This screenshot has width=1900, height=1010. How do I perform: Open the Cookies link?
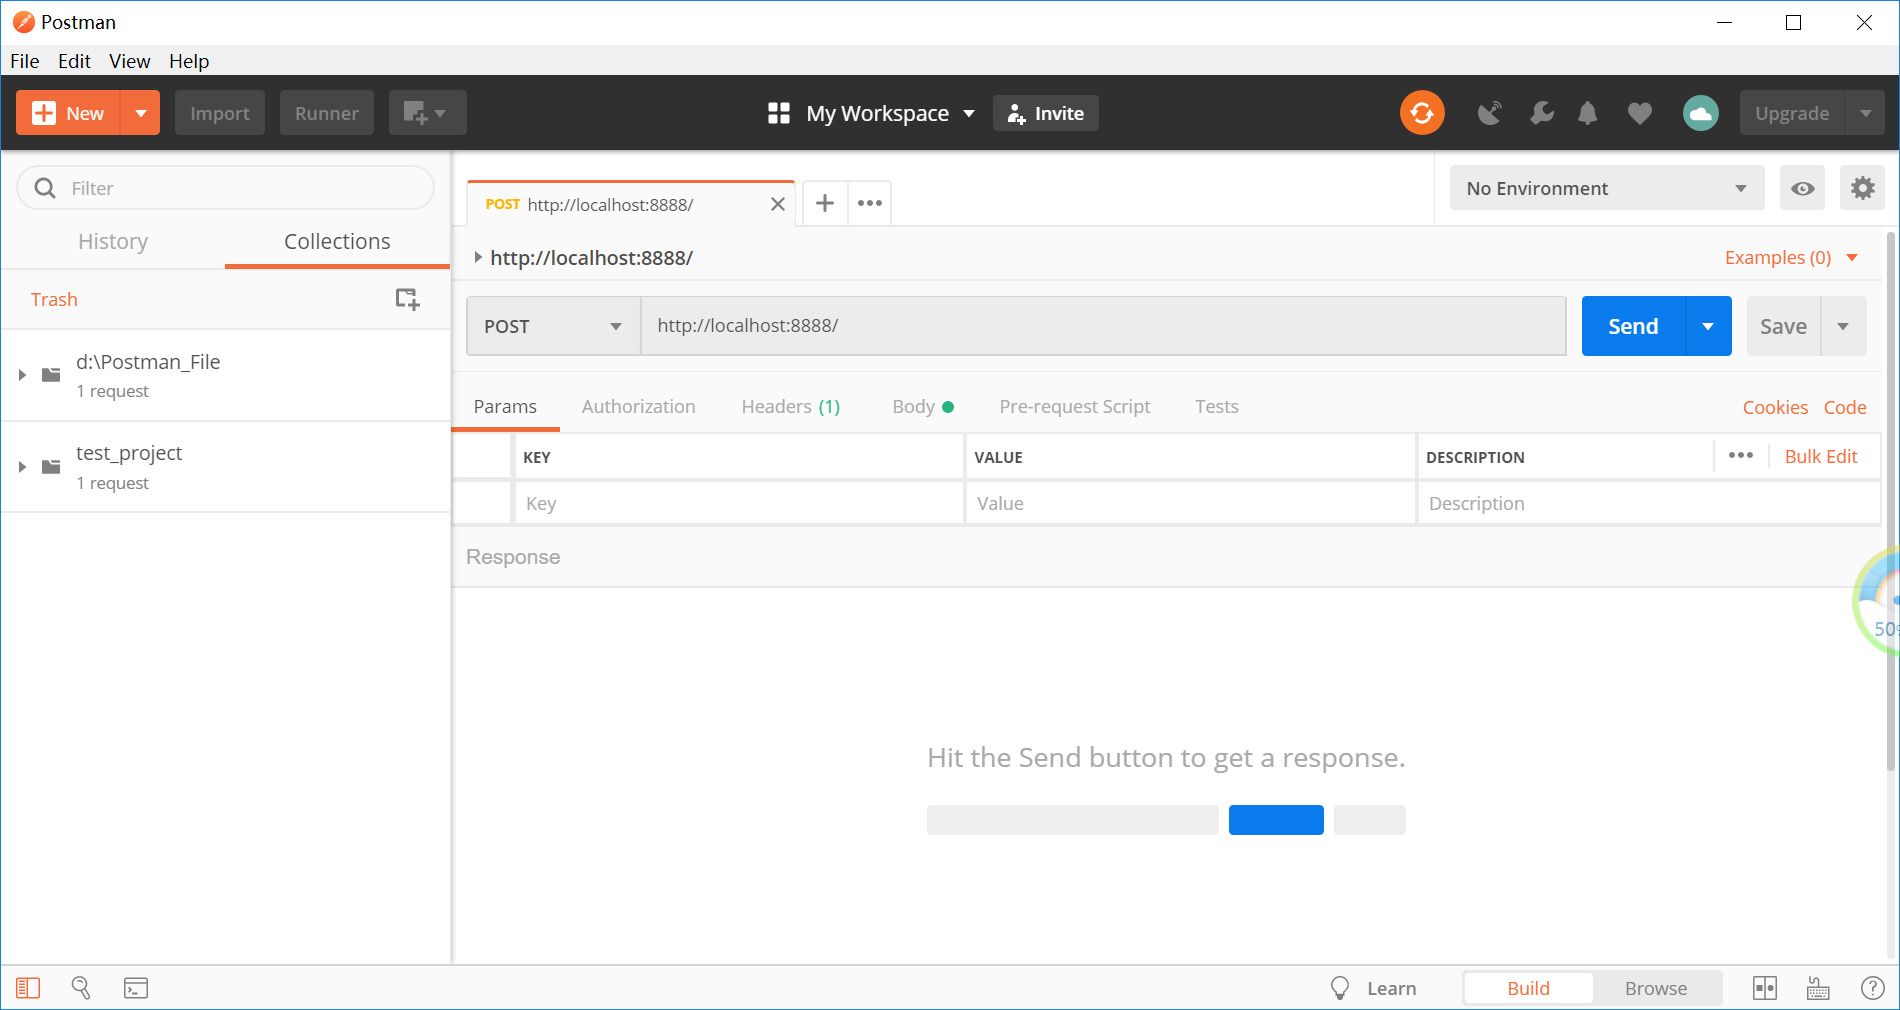click(1775, 407)
